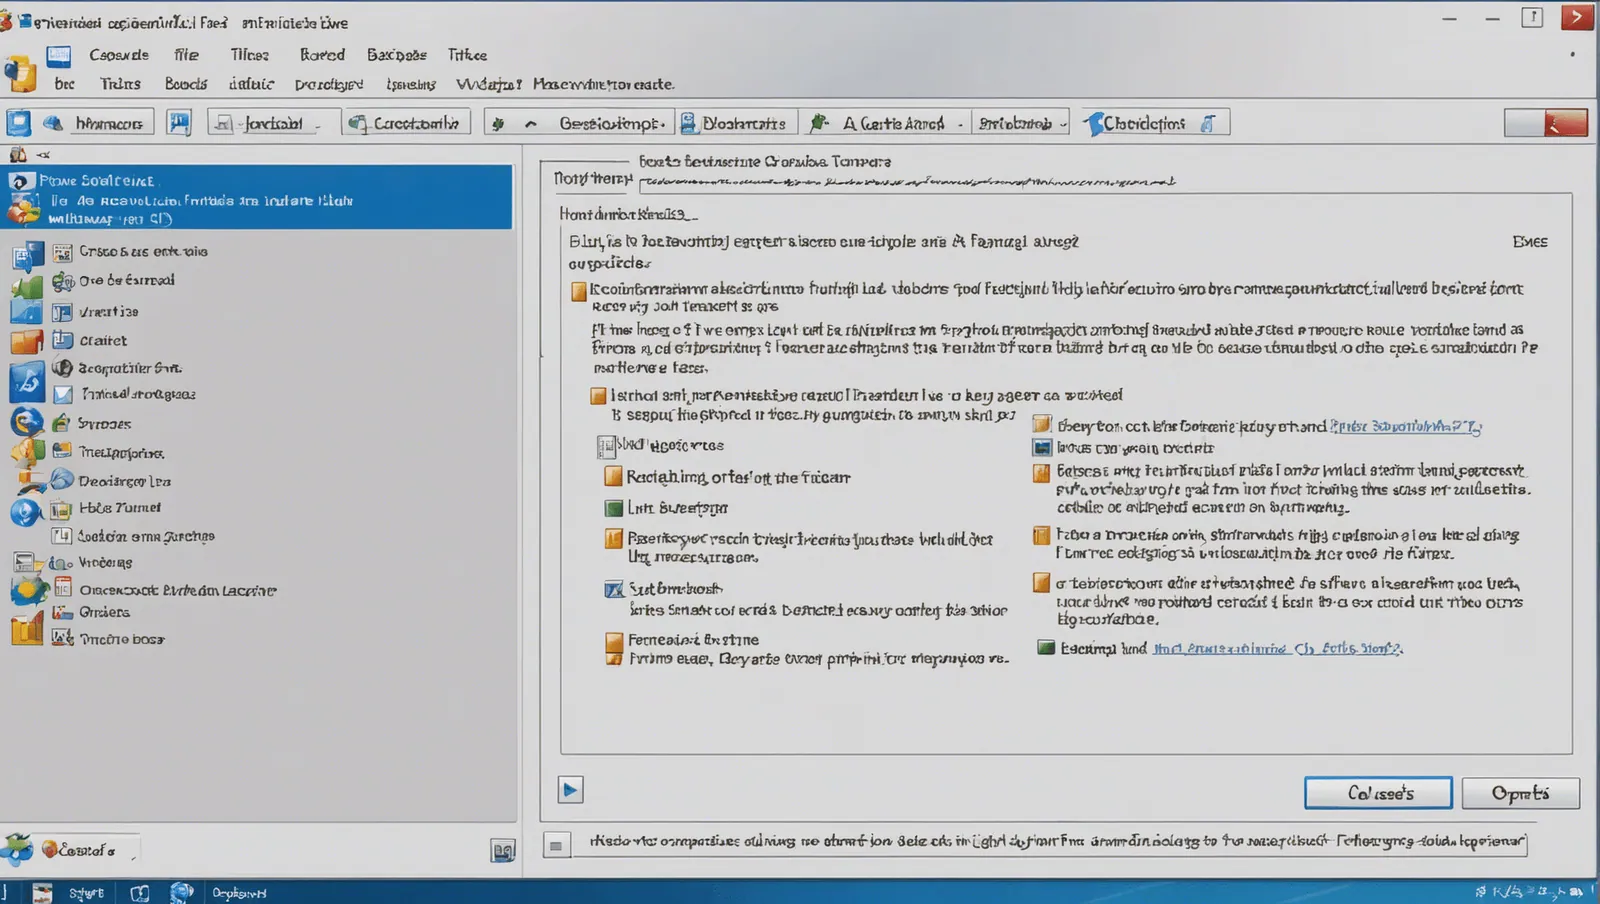Open the first item in the top menu row

[x=119, y=55]
